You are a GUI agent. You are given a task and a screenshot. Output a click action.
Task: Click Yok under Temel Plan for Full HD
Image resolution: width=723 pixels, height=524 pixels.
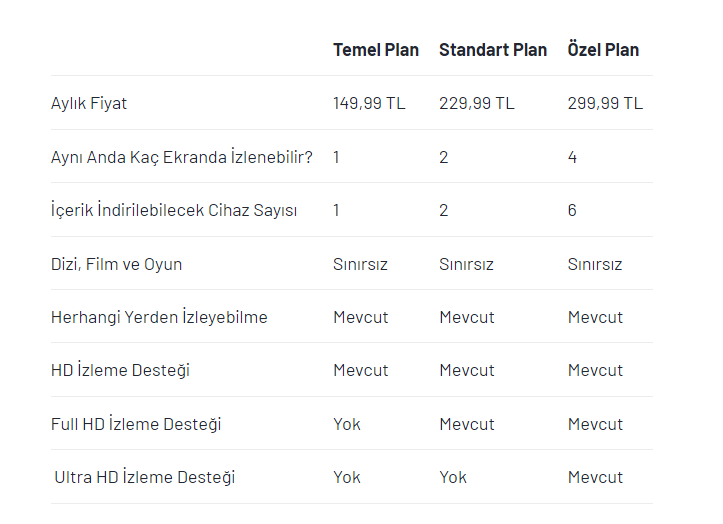(347, 424)
